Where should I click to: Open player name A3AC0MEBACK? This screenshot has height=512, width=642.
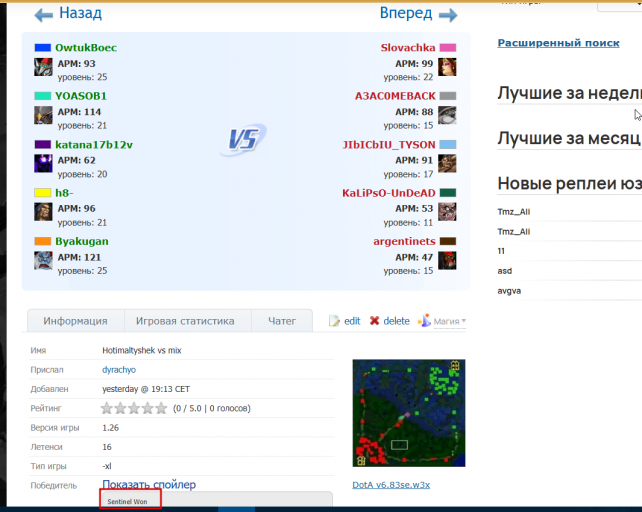[x=395, y=96]
